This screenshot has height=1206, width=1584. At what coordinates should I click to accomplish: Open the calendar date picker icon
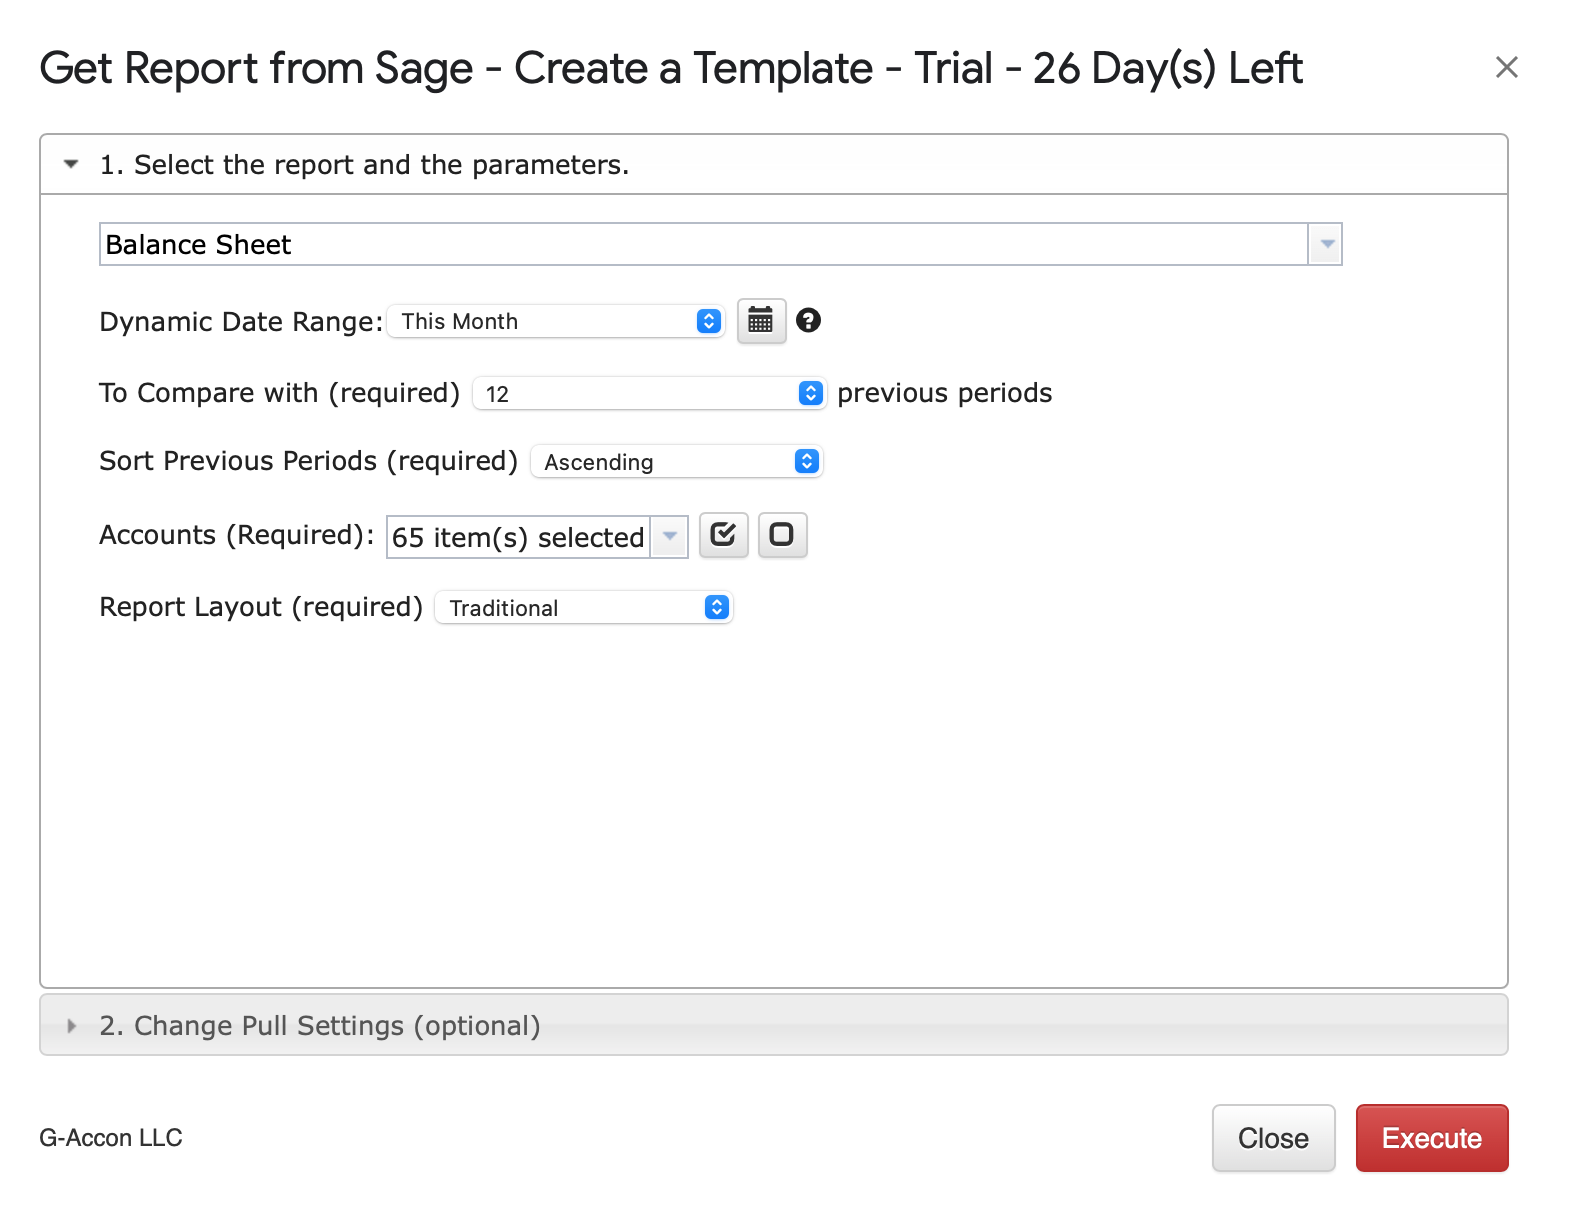(x=761, y=321)
